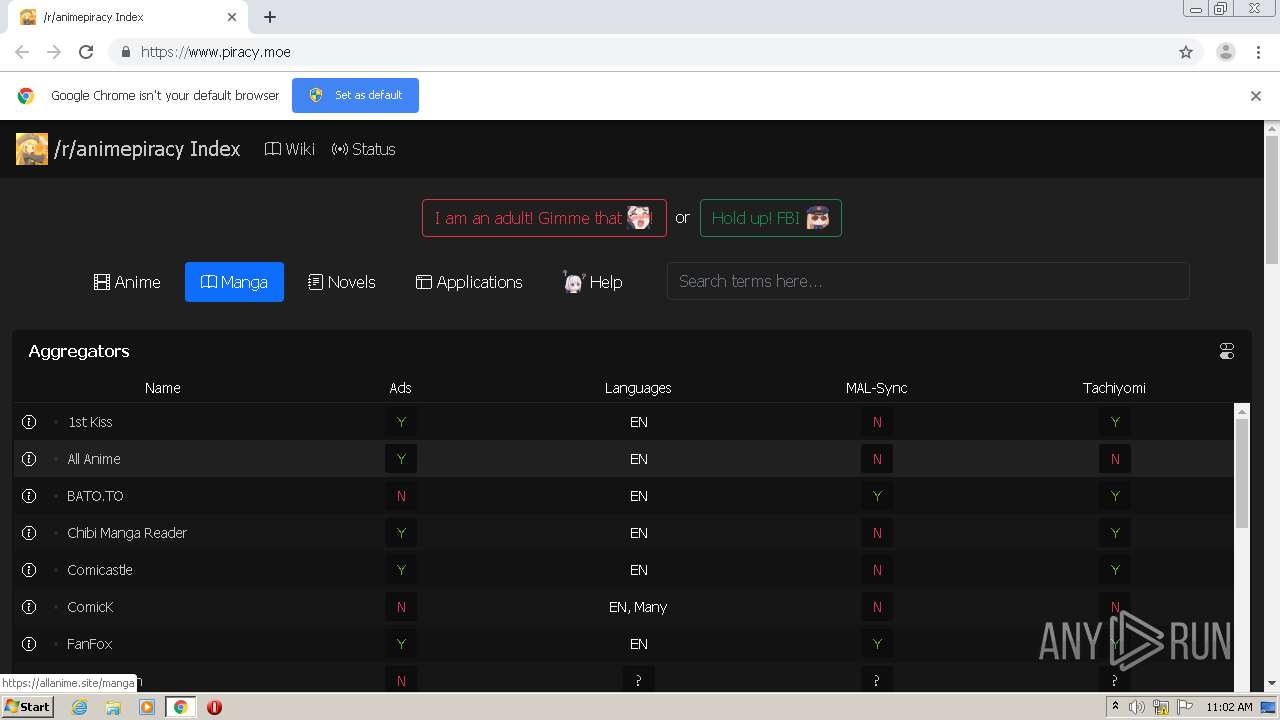Set Chrome as the default browser
Image resolution: width=1280 pixels, height=720 pixels.
point(355,95)
